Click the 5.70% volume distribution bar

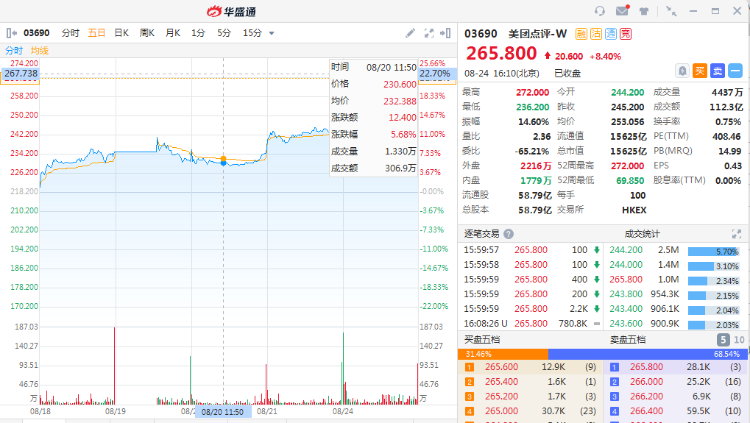click(x=714, y=251)
